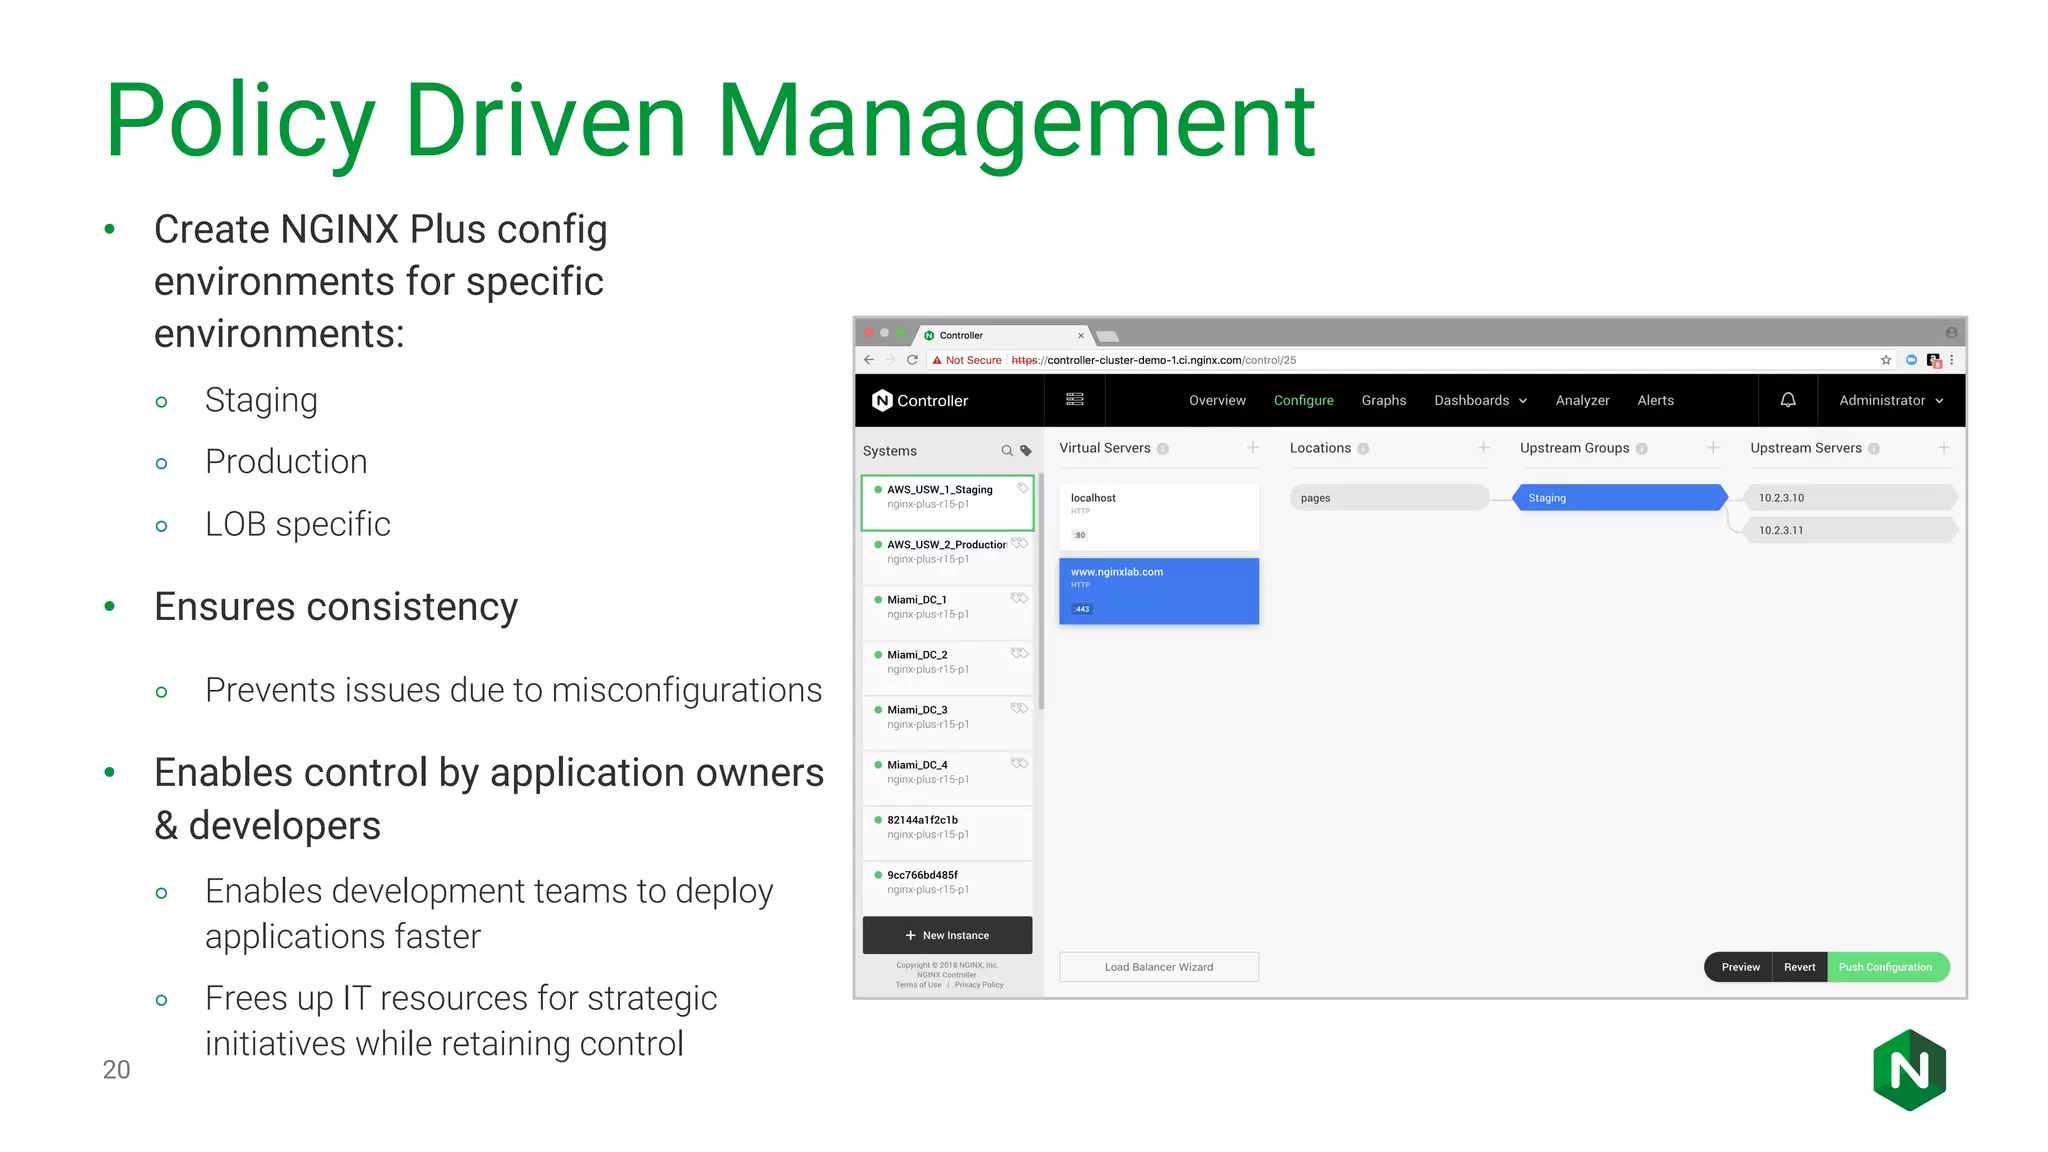The image size is (2048, 1152).
Task: Show info for Virtual Servers
Action: coord(1163,449)
